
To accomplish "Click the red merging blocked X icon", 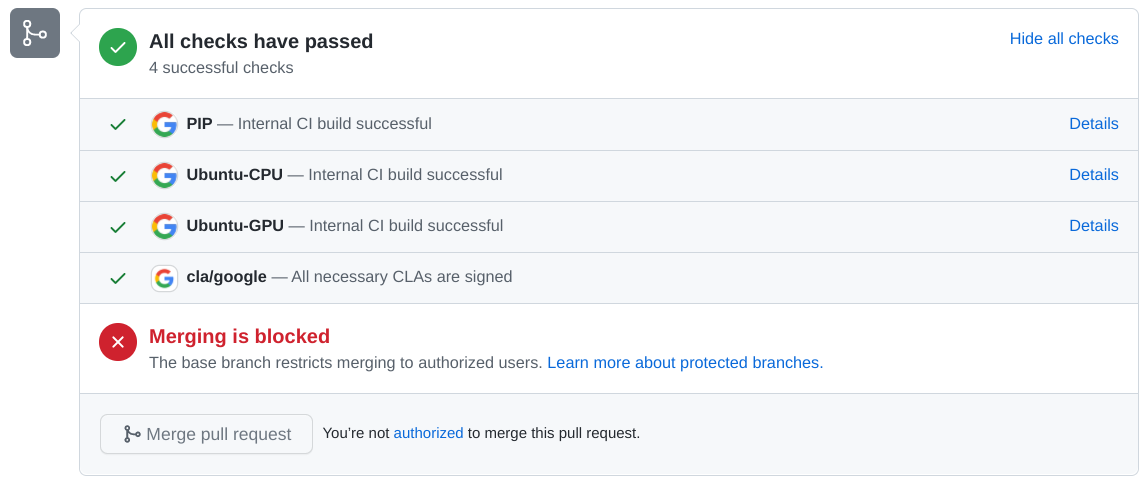I will pyautogui.click(x=118, y=342).
